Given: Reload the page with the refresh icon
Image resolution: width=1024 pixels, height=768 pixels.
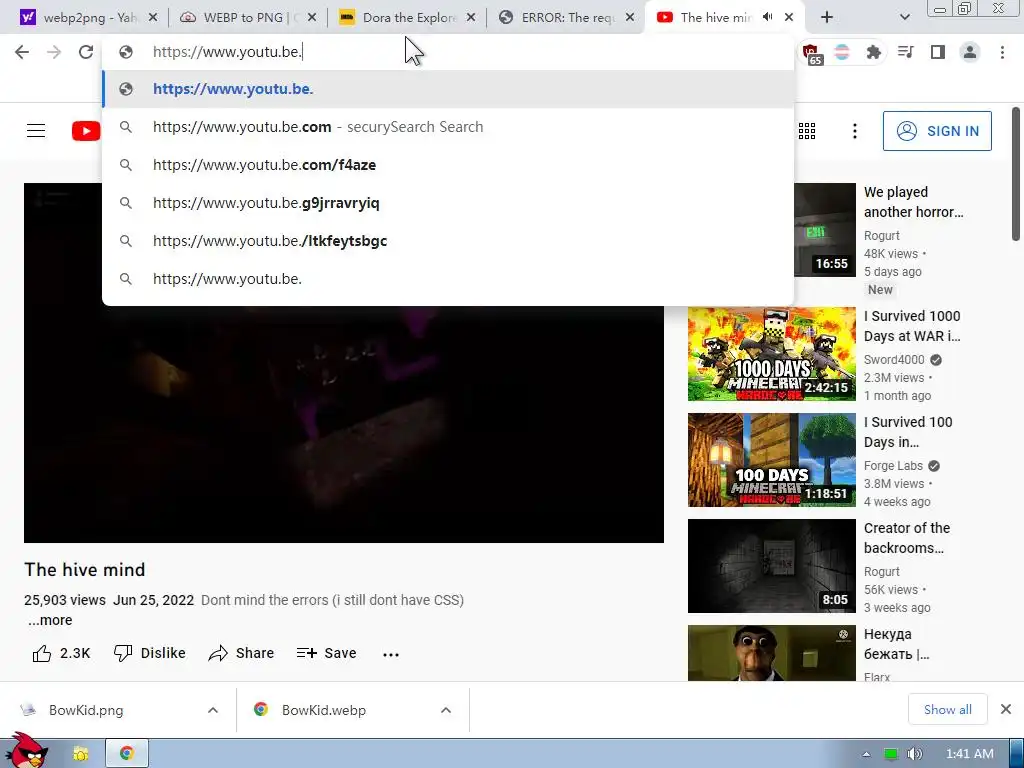Looking at the screenshot, I should [86, 52].
